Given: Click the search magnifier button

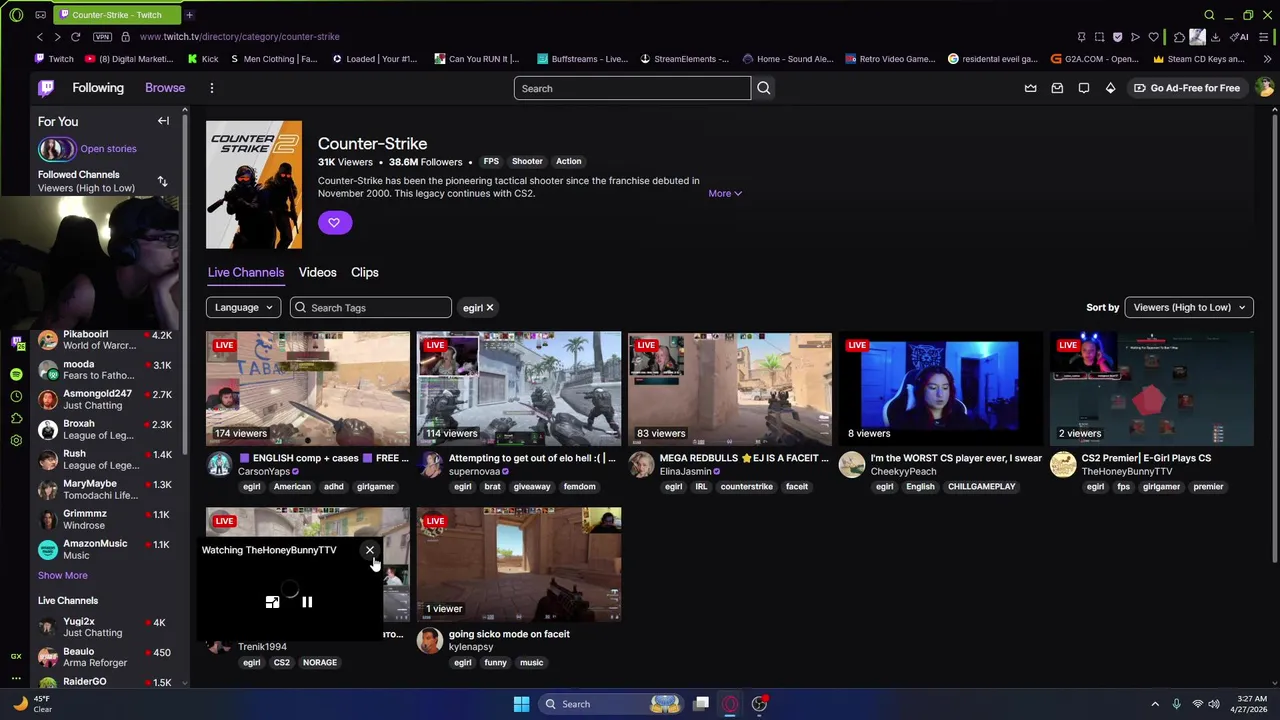Looking at the screenshot, I should click(764, 88).
